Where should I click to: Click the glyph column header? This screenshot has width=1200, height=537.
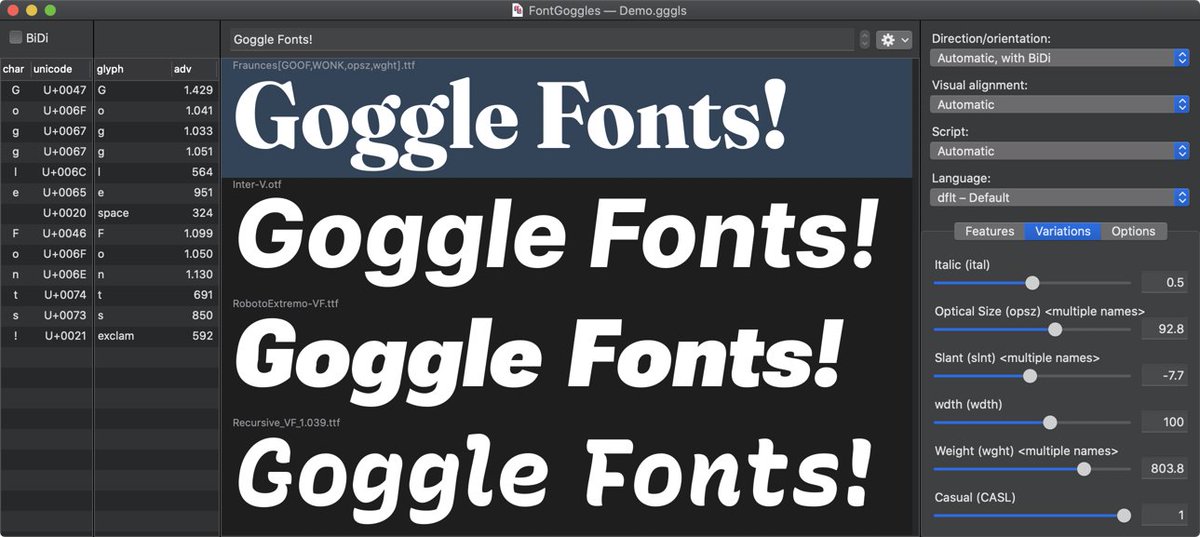tap(132, 69)
